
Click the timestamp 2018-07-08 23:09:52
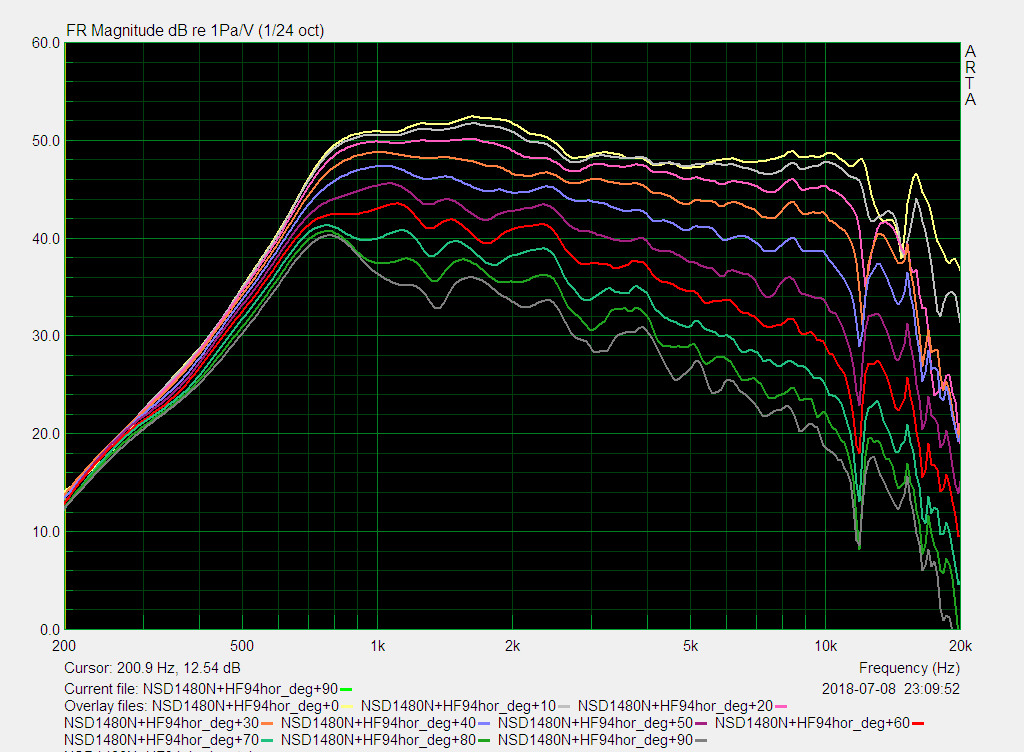pos(891,689)
